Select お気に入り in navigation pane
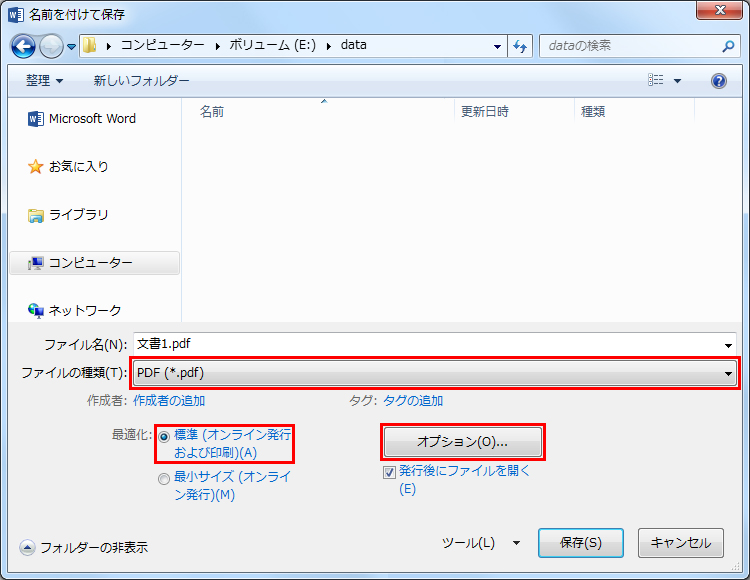Image resolution: width=750 pixels, height=580 pixels. (x=68, y=166)
